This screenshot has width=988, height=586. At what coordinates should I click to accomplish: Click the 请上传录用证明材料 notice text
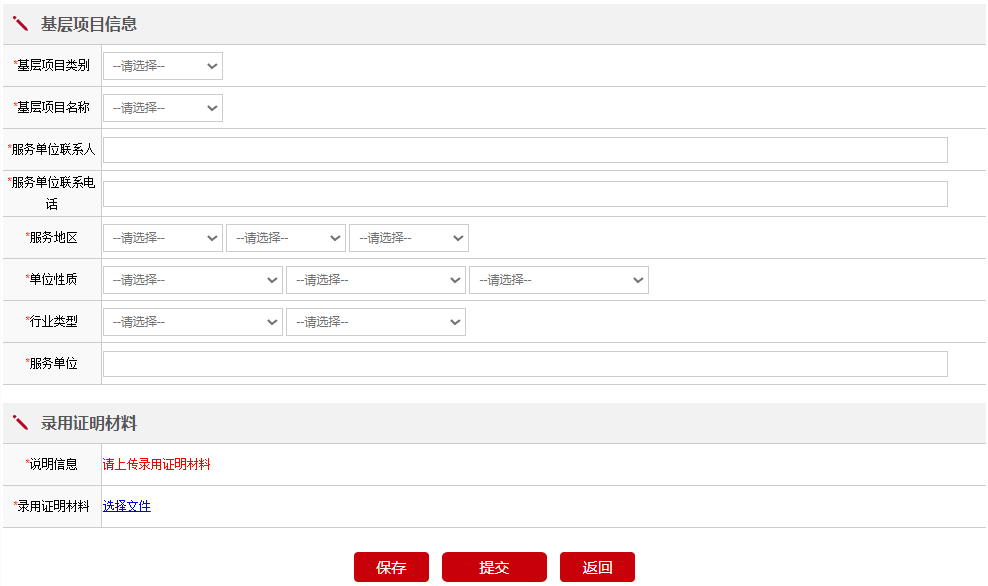click(157, 464)
